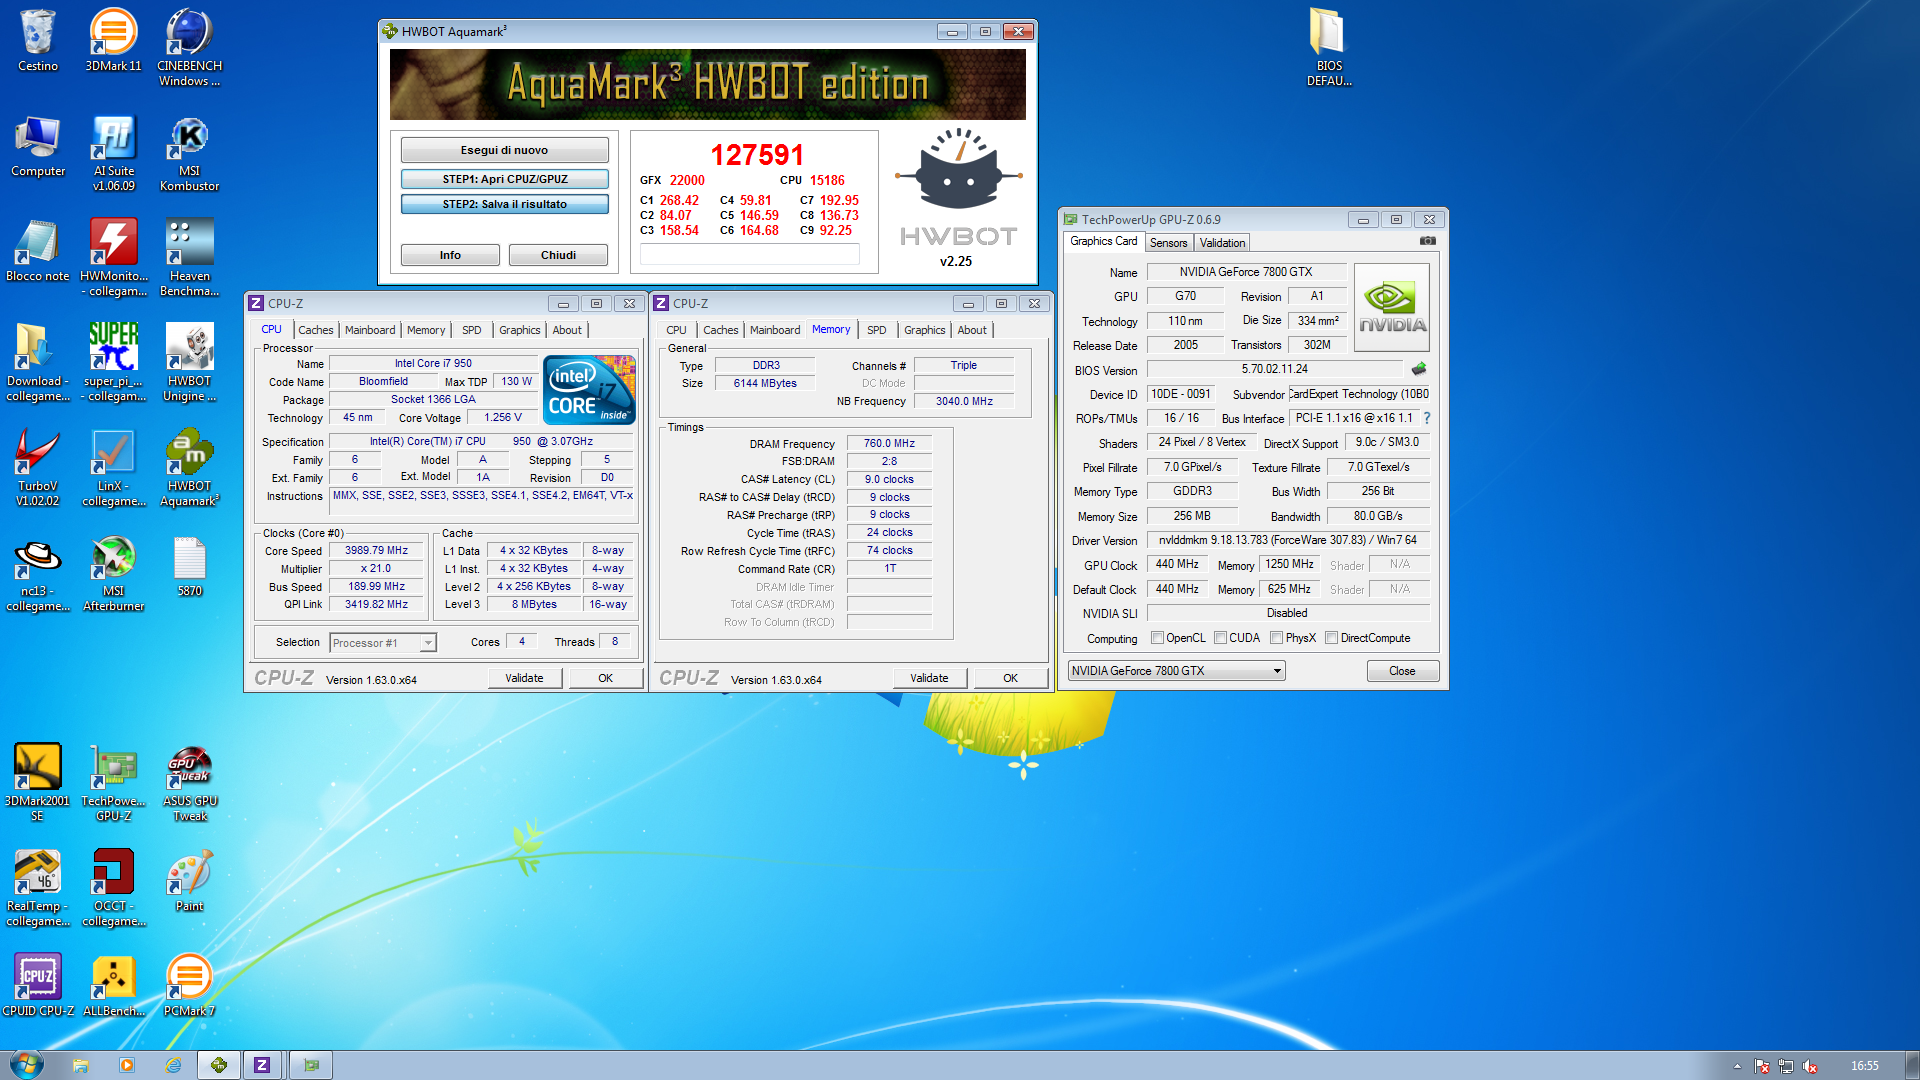Open LinX shortcut icon

(113, 467)
